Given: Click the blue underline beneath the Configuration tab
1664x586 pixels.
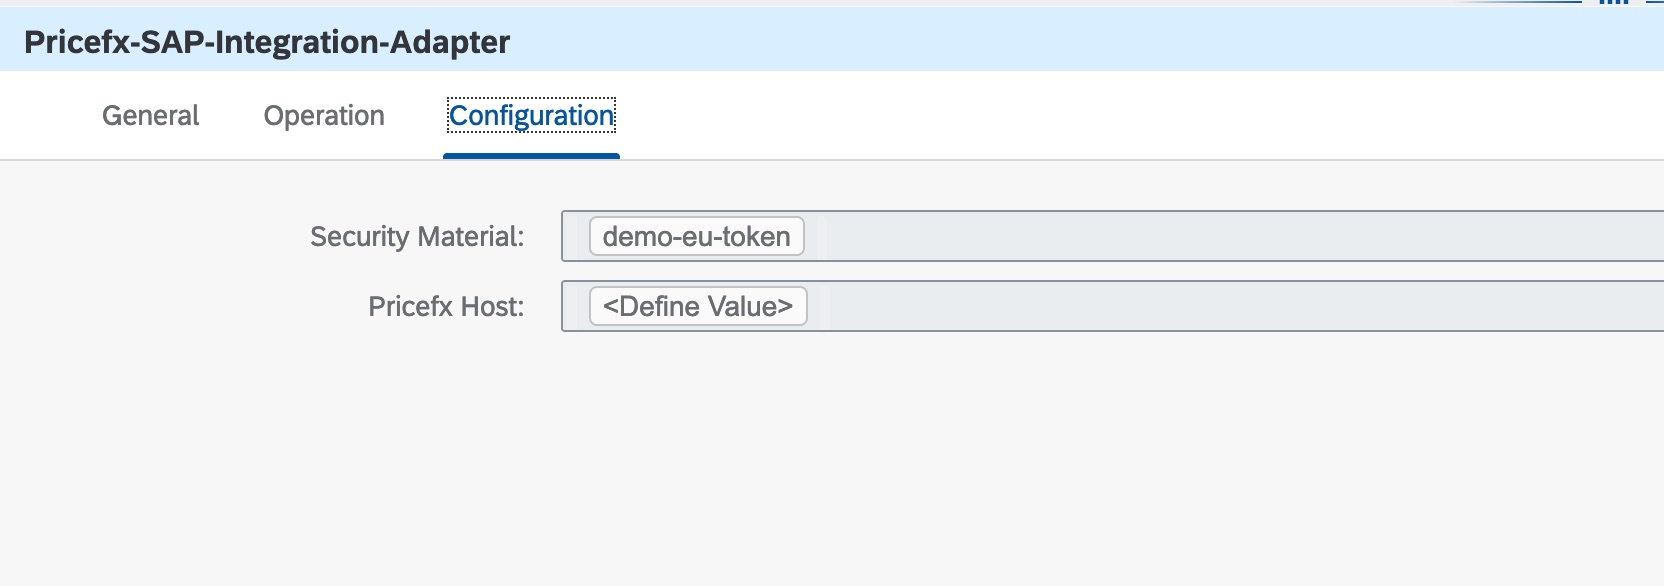Looking at the screenshot, I should click(531, 156).
